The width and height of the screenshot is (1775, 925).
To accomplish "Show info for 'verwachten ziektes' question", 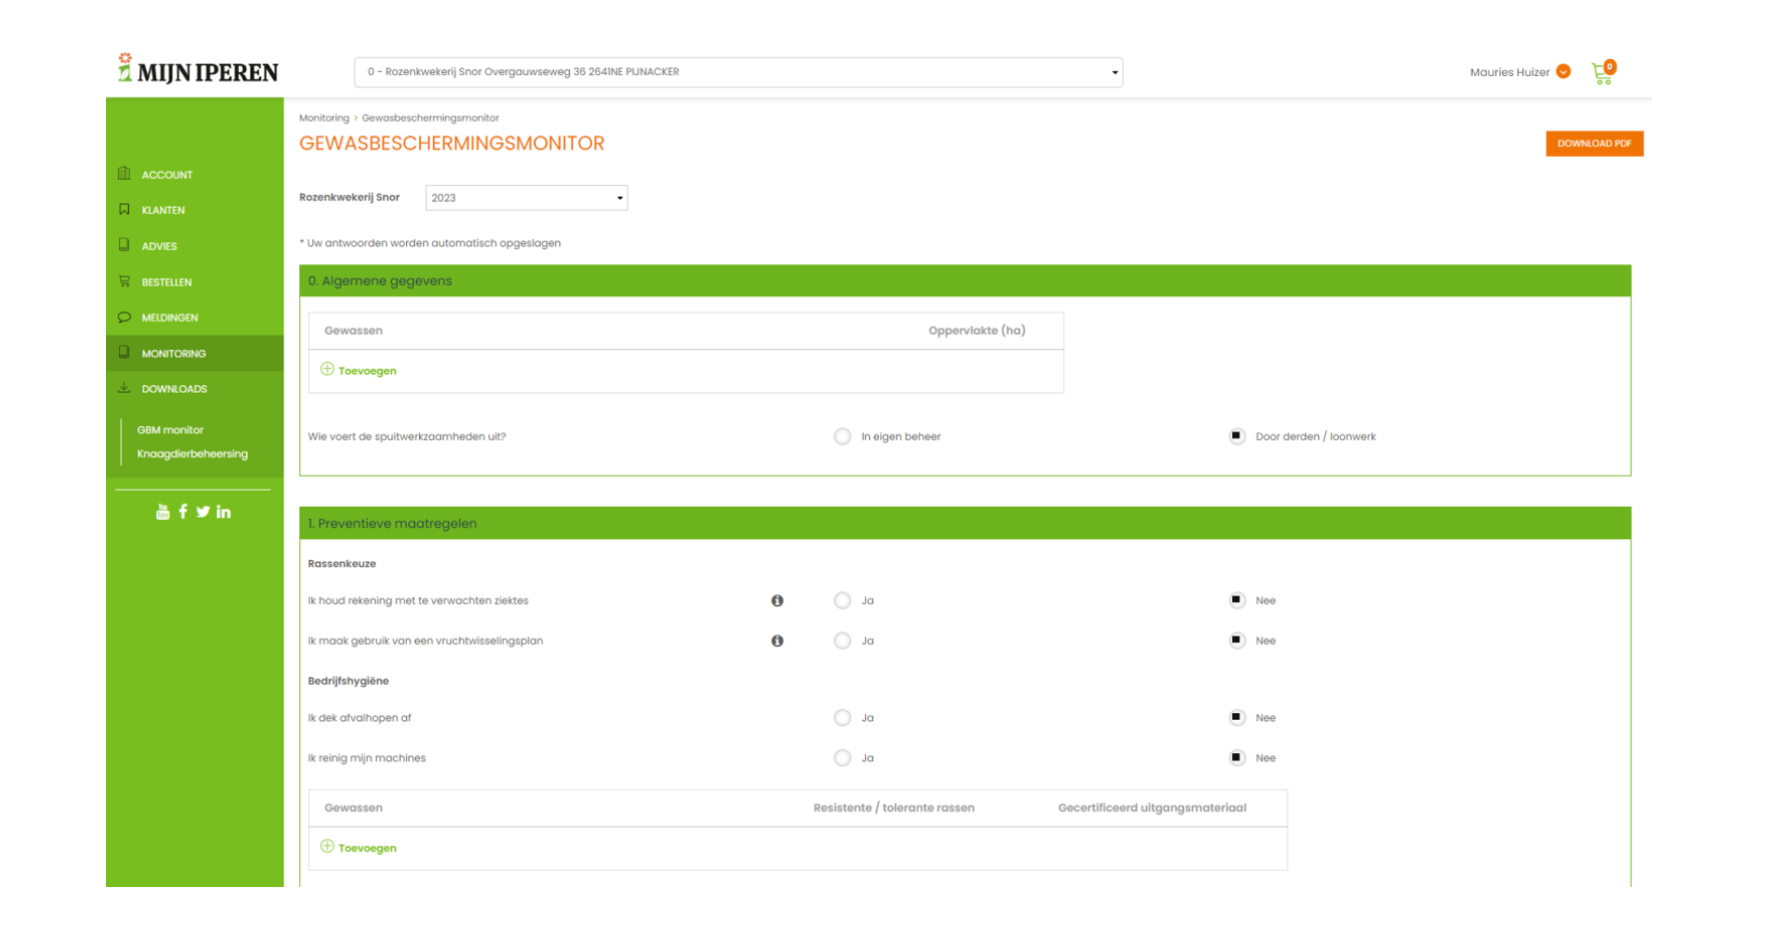I will click(x=777, y=601).
